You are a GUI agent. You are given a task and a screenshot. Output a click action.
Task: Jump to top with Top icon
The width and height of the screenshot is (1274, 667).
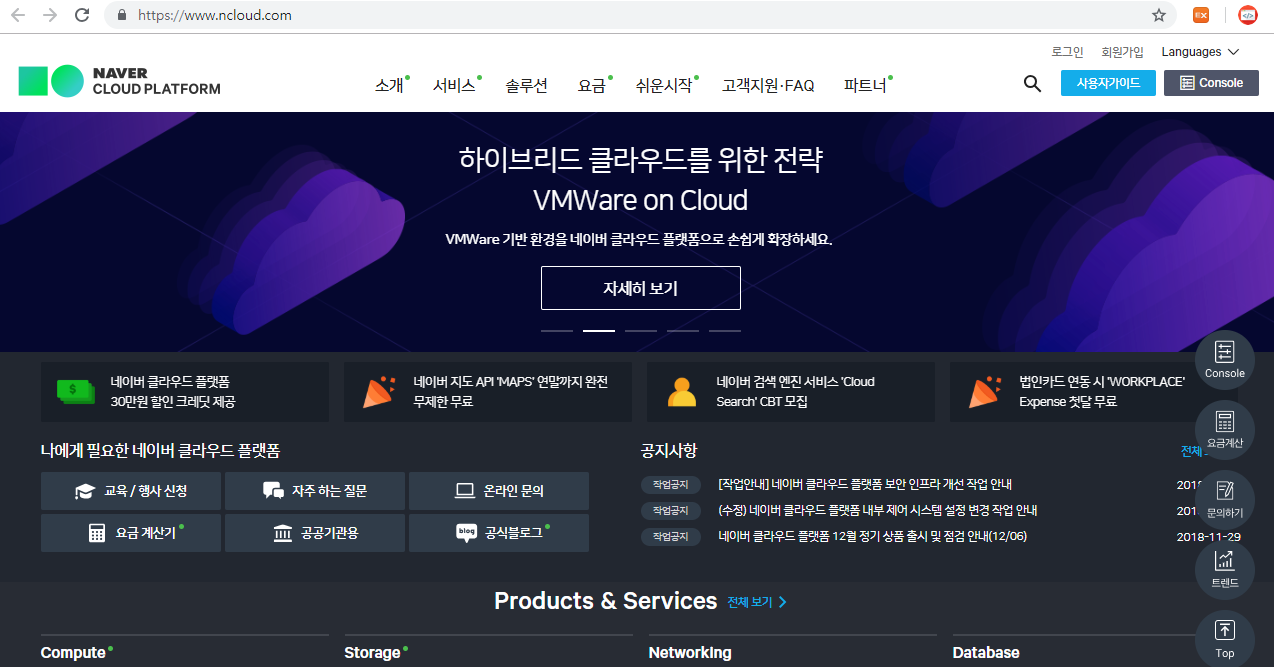pos(1225,639)
